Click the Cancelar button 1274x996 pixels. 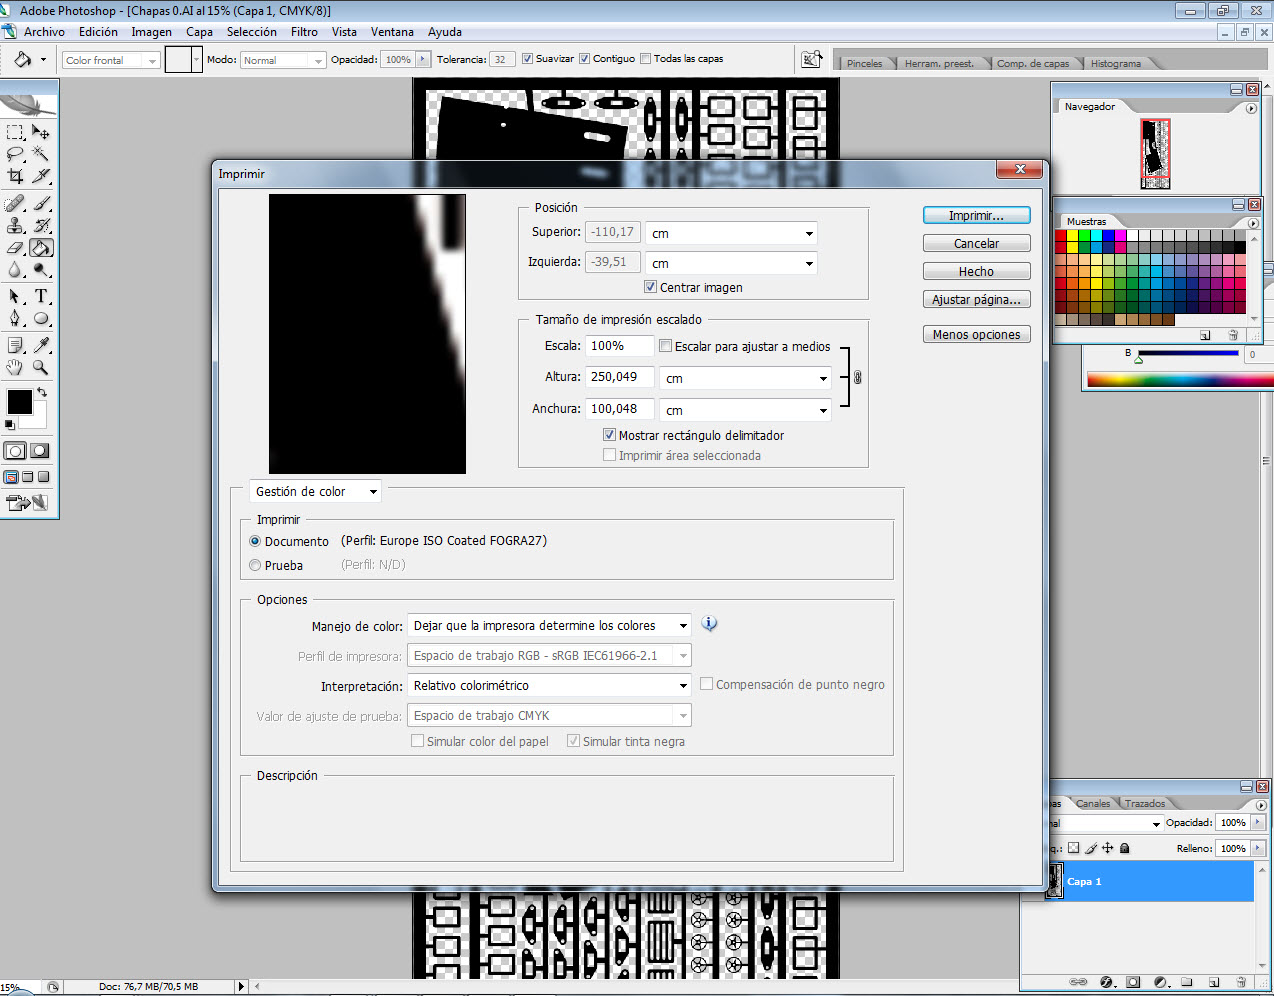[x=976, y=243]
